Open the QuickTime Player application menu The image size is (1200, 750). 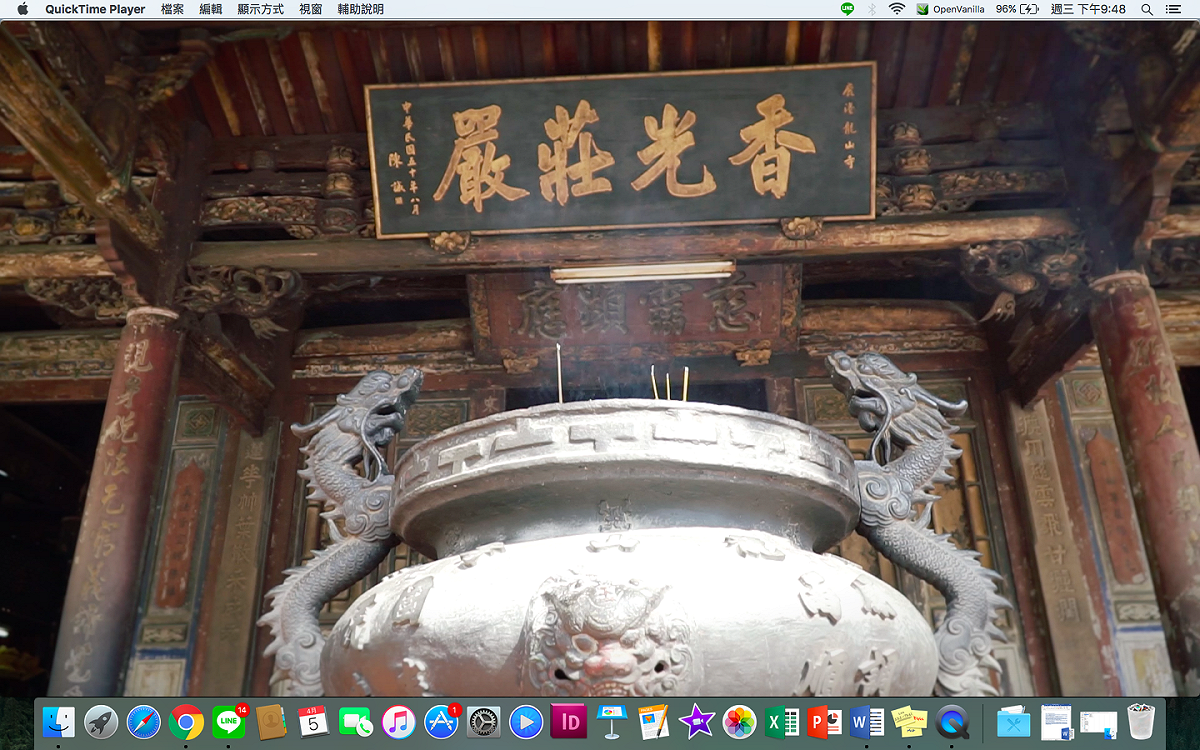point(95,9)
